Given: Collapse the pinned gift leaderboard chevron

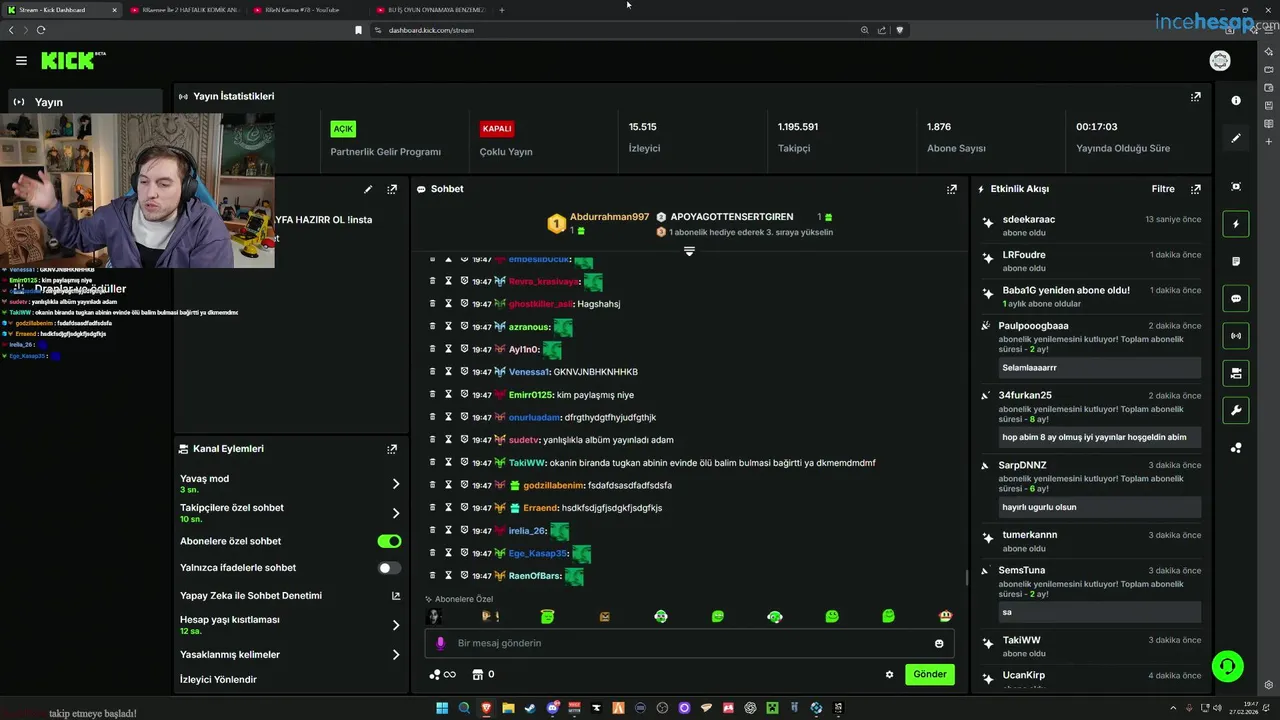Looking at the screenshot, I should click(689, 251).
